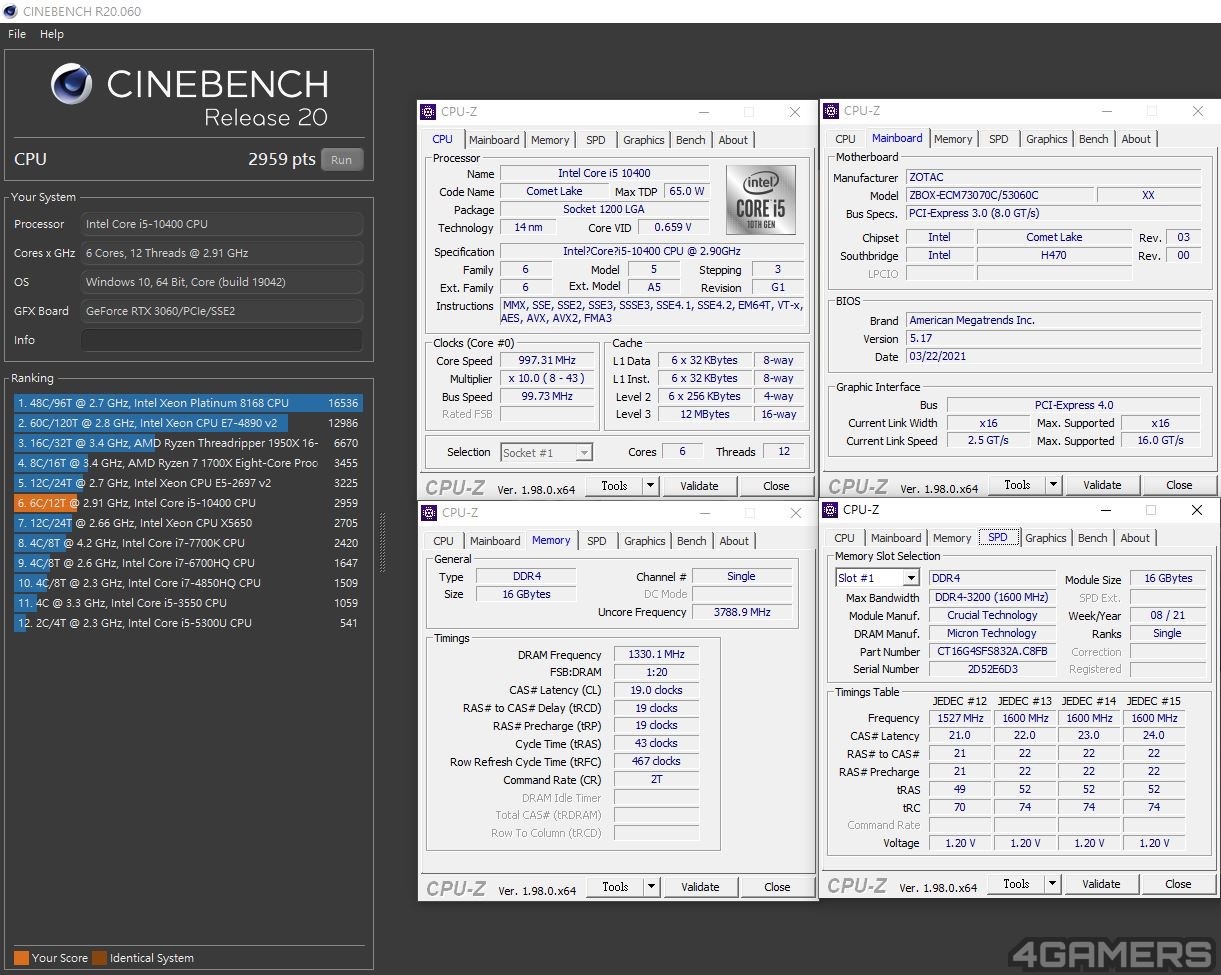Open the Graphics tab in the CPU-tab CPU-Z window
1221x975 pixels.
643,140
